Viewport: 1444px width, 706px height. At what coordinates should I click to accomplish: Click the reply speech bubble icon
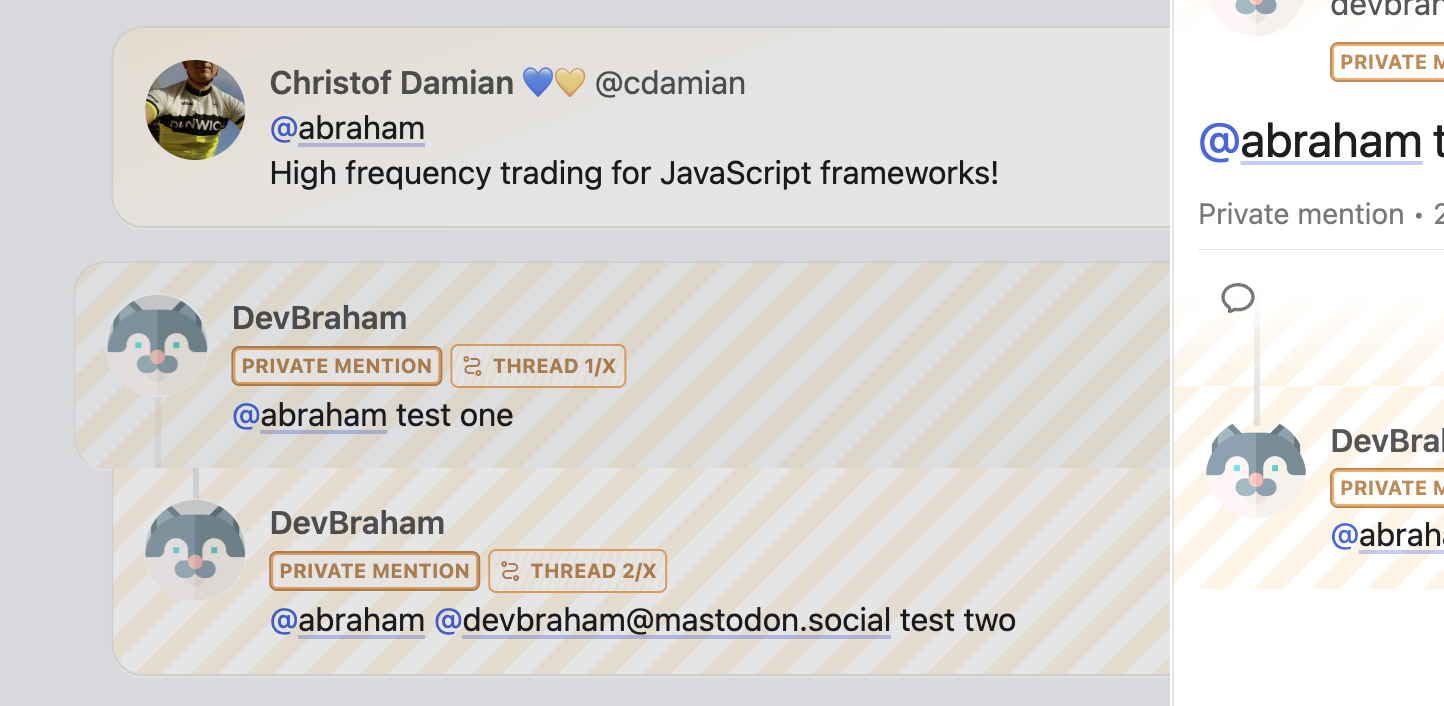pos(1238,298)
